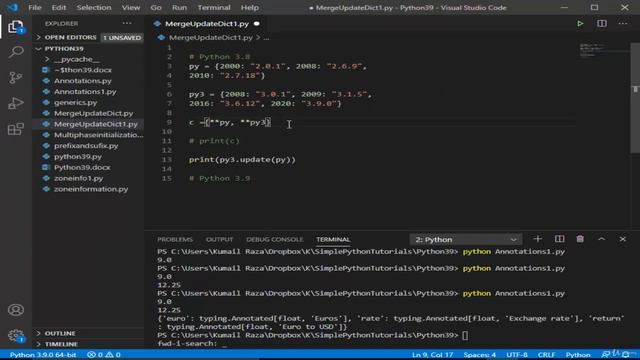Click UTF-8 encoding in status bar
This screenshot has width=640, height=360.
pos(517,355)
